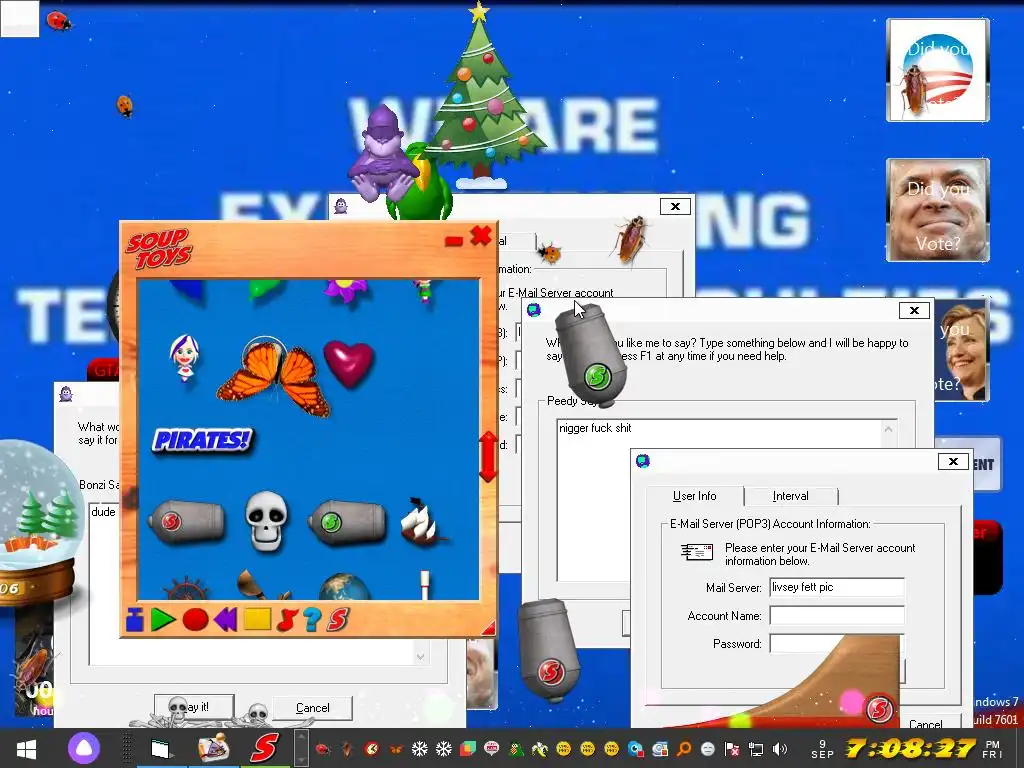Click the Hillary Clinton vote widget
The image size is (1024, 768).
(961, 350)
